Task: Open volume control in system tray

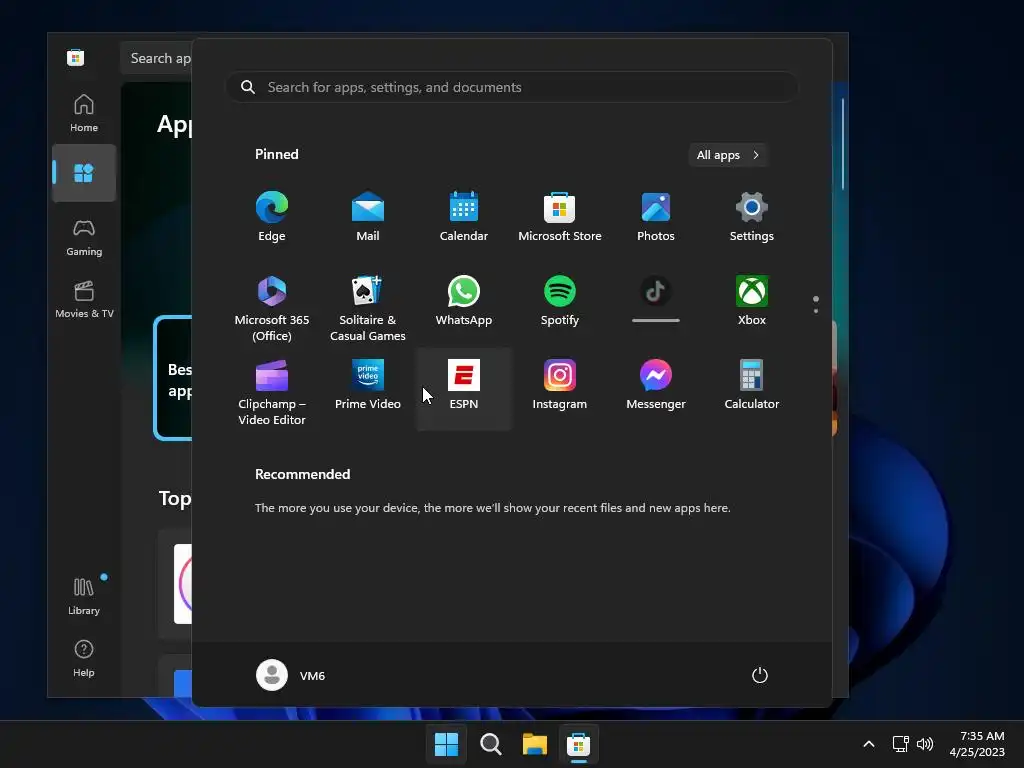Action: tap(925, 744)
